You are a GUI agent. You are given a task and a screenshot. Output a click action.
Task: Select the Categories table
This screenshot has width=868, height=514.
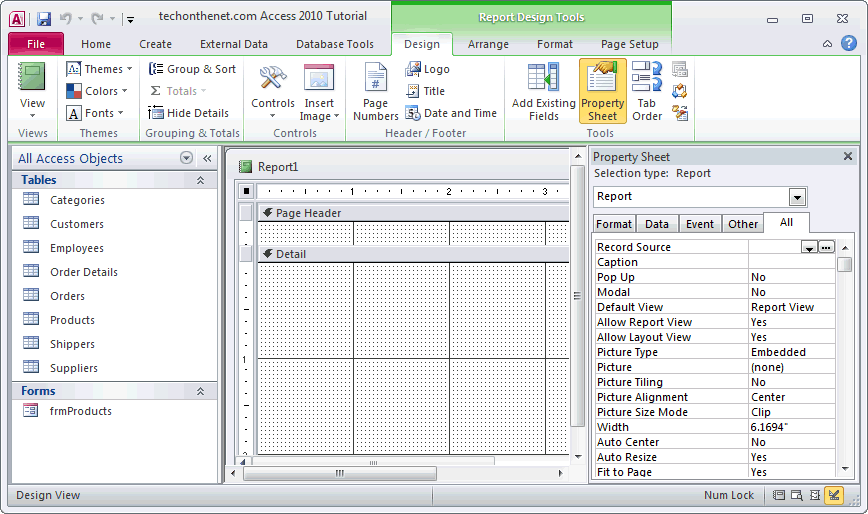pos(115,200)
